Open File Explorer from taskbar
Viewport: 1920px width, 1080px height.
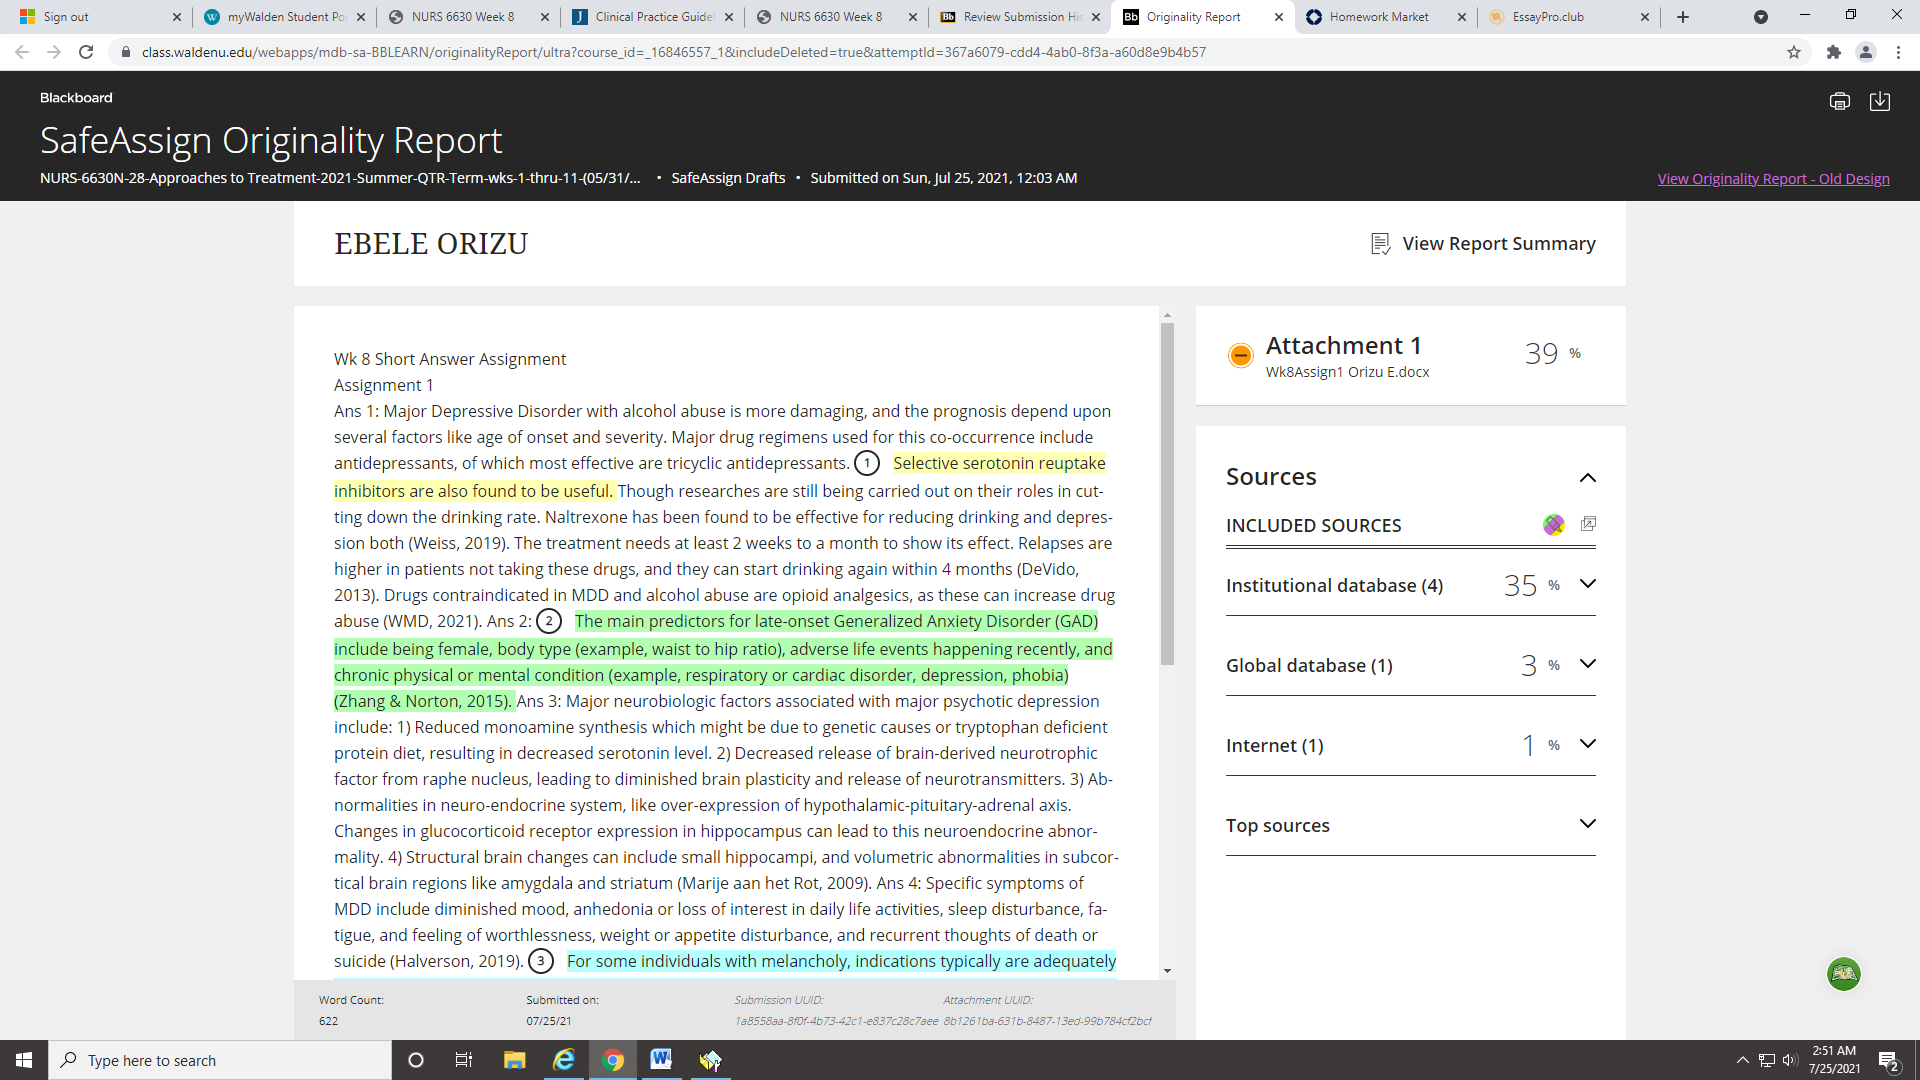click(514, 1060)
